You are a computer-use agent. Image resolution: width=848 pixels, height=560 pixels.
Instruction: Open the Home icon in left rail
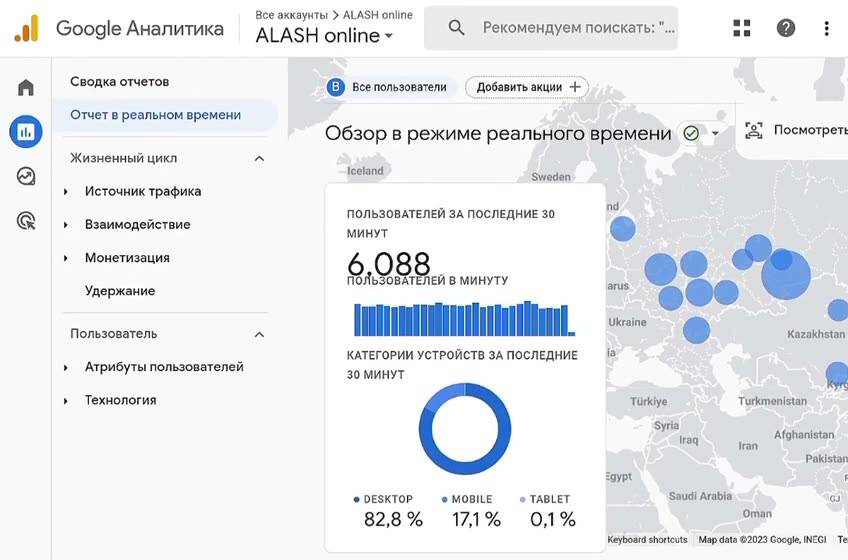25,87
